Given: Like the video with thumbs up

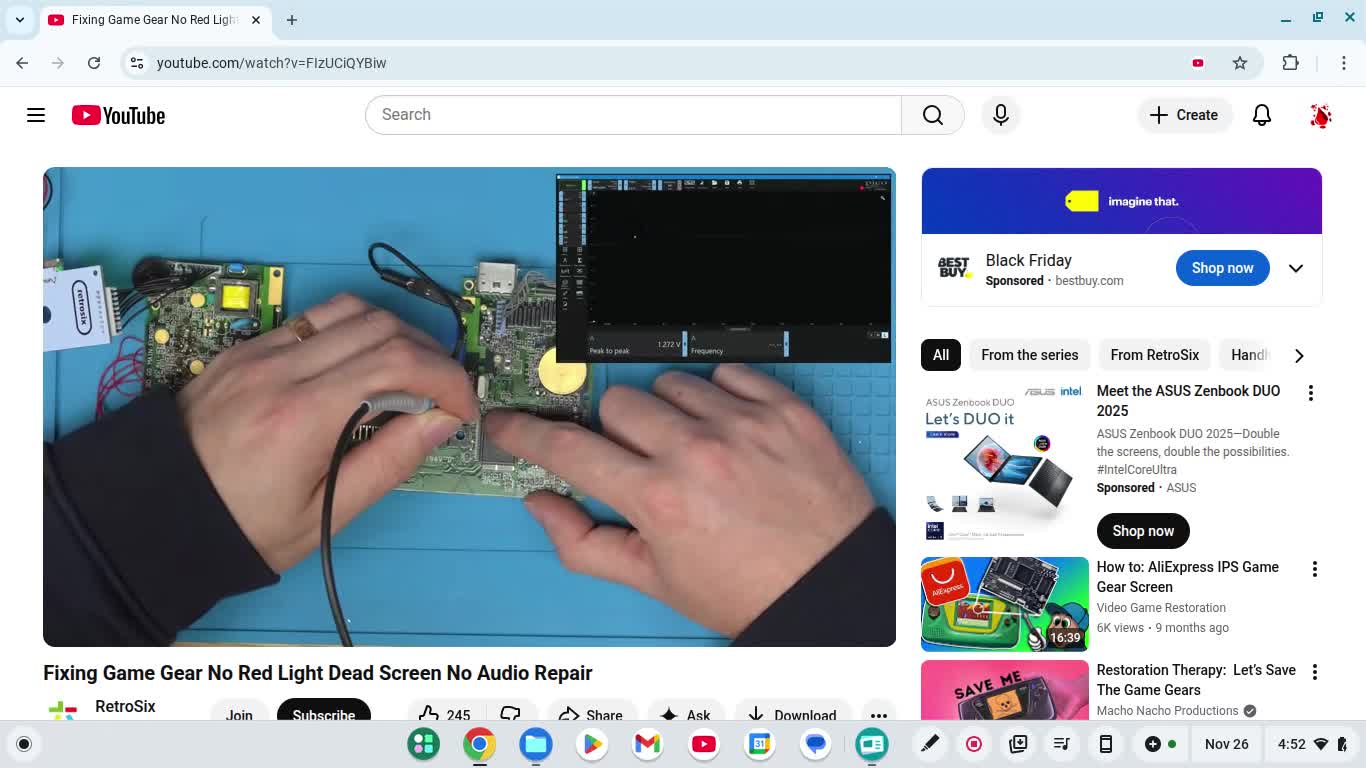Looking at the screenshot, I should click(431, 714).
